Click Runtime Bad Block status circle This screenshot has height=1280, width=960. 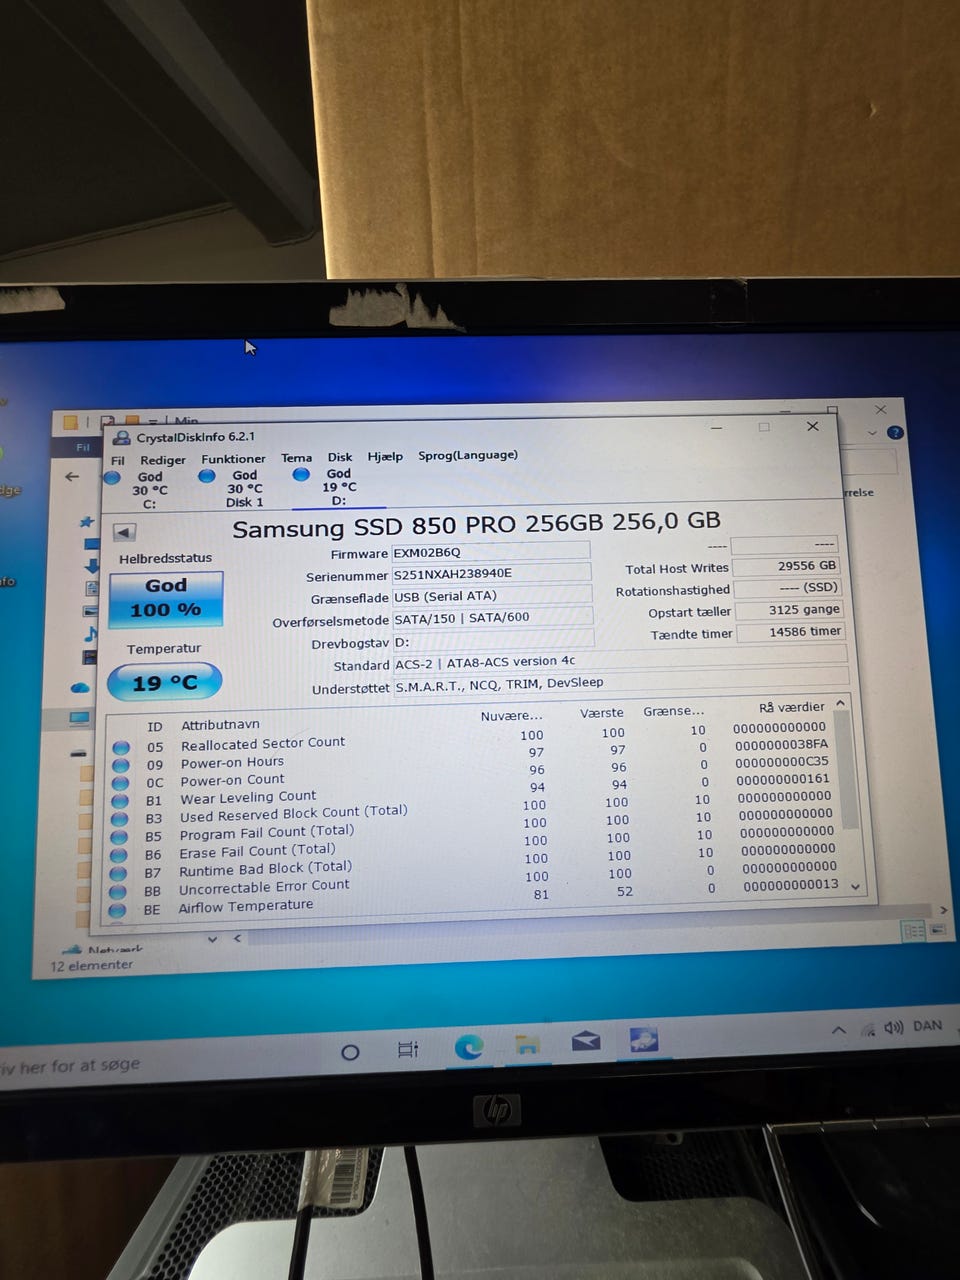(x=118, y=873)
